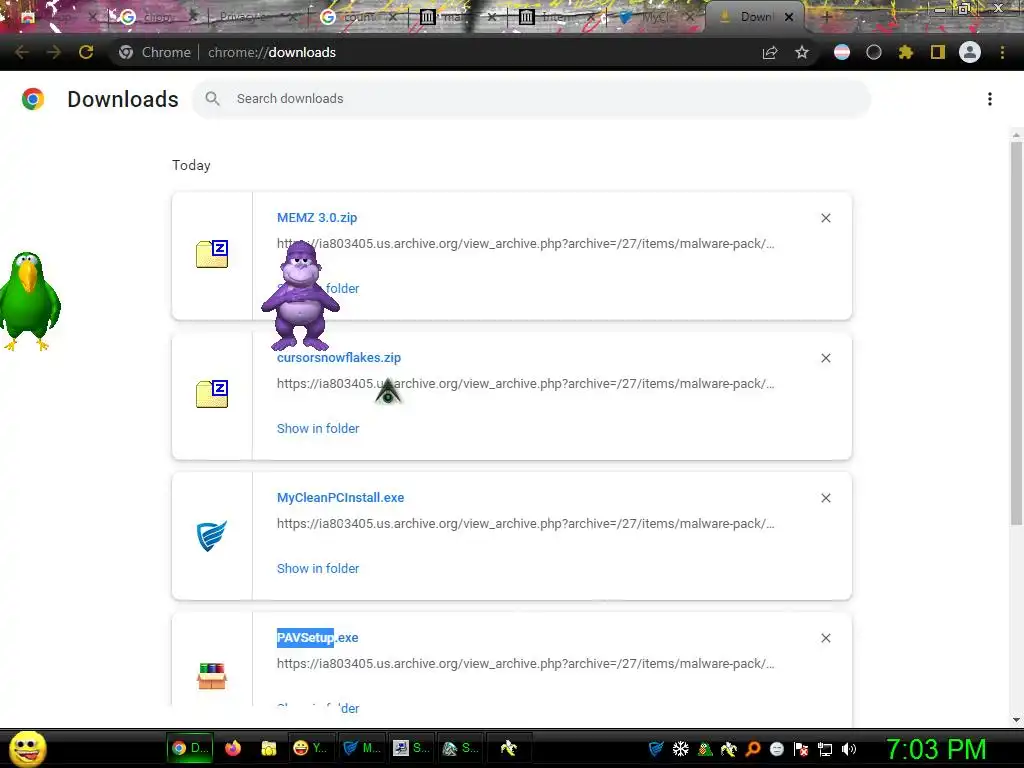Click the pink-blue striped extension icon
Screen dimensions: 1024x768
tap(842, 52)
